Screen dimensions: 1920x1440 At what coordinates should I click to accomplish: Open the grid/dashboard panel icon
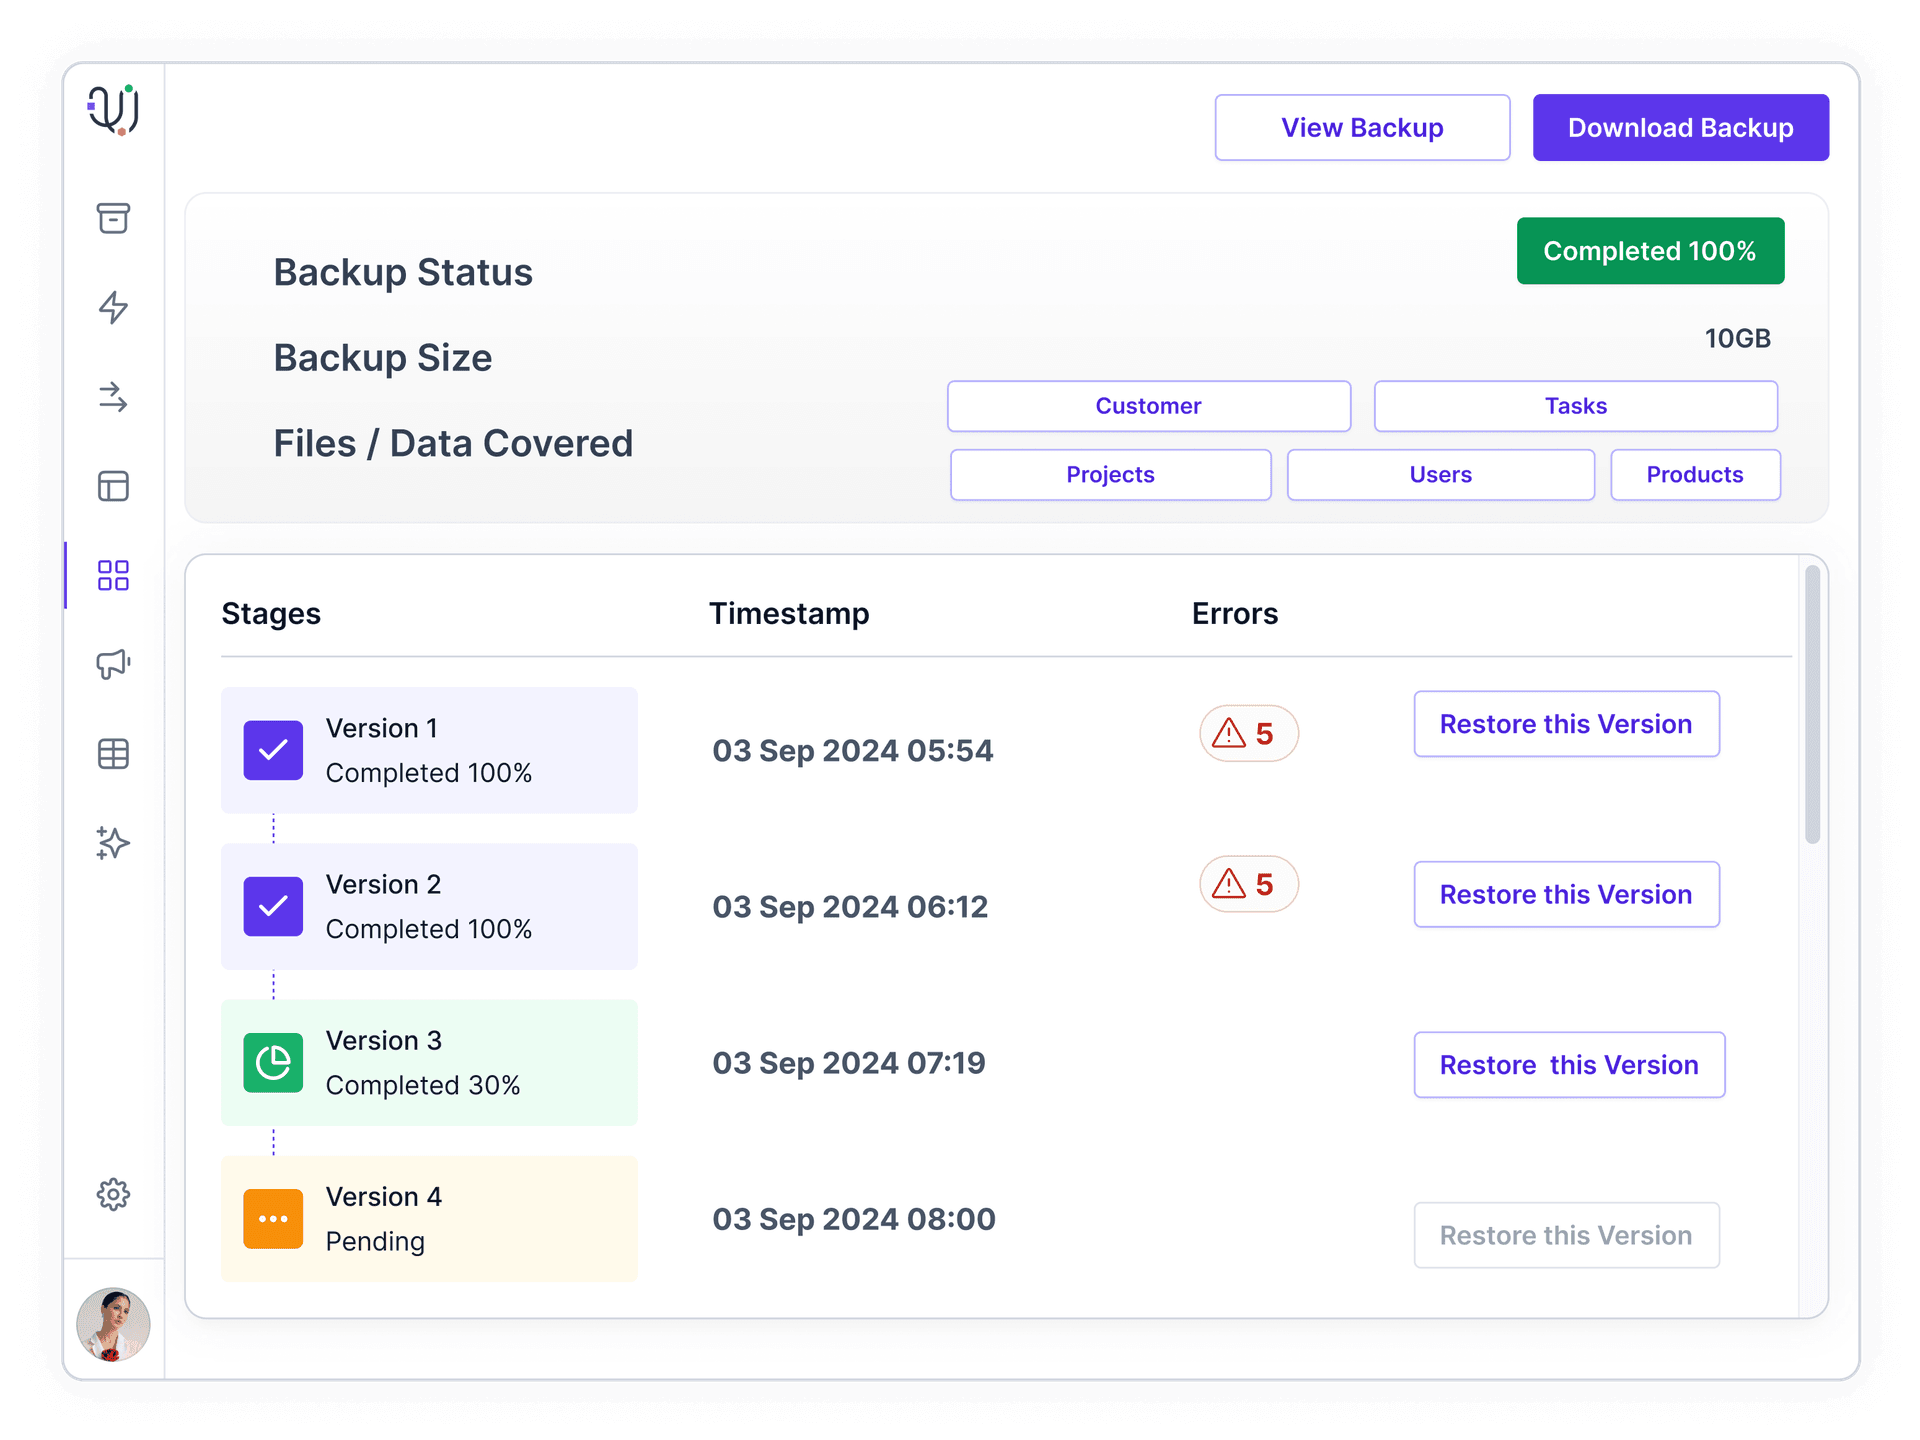[113, 575]
